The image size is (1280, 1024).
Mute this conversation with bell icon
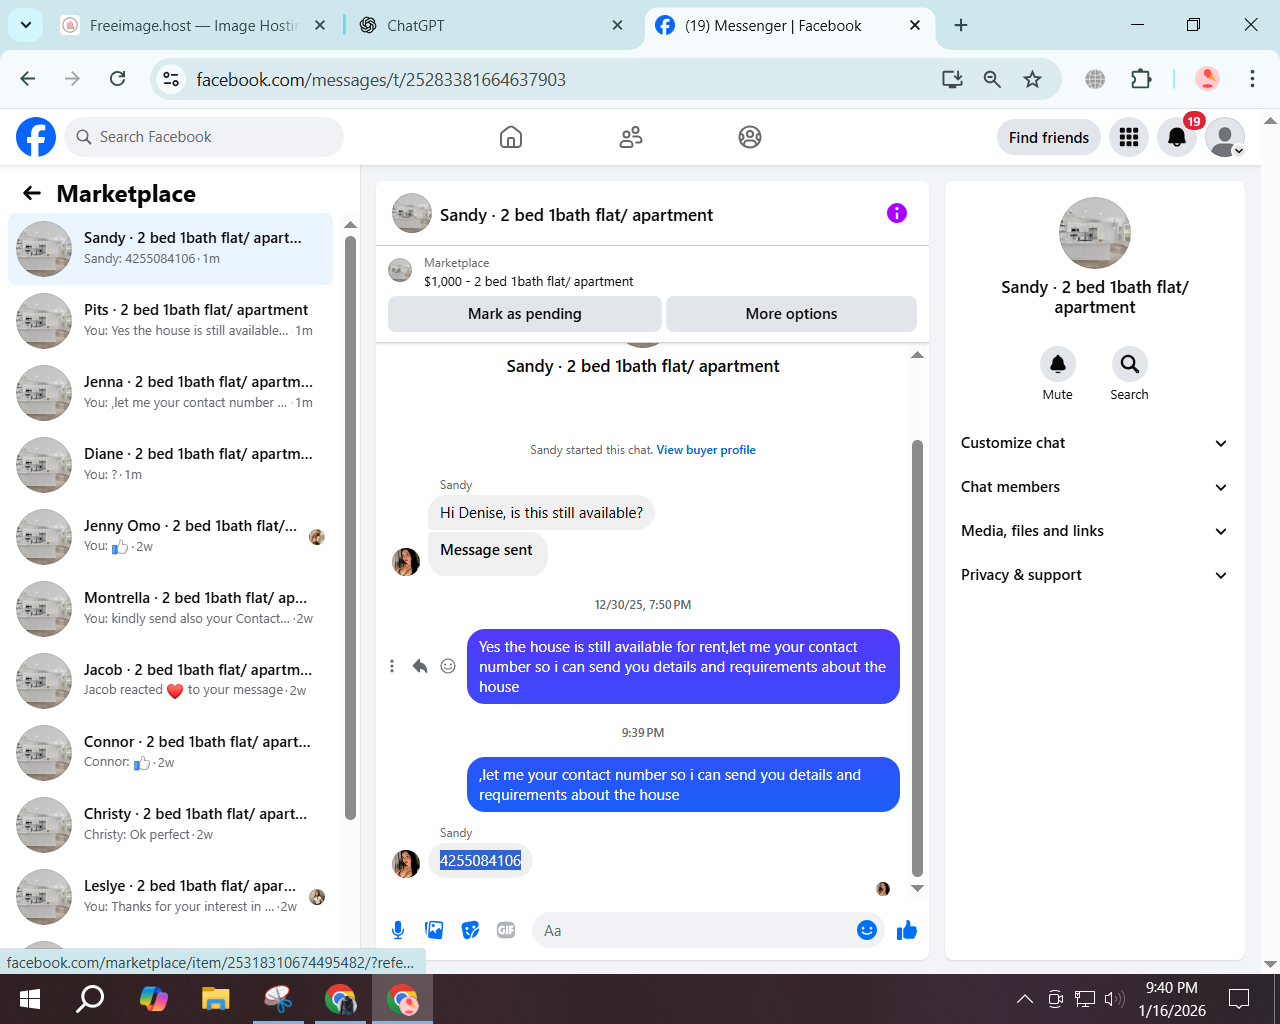(x=1058, y=364)
